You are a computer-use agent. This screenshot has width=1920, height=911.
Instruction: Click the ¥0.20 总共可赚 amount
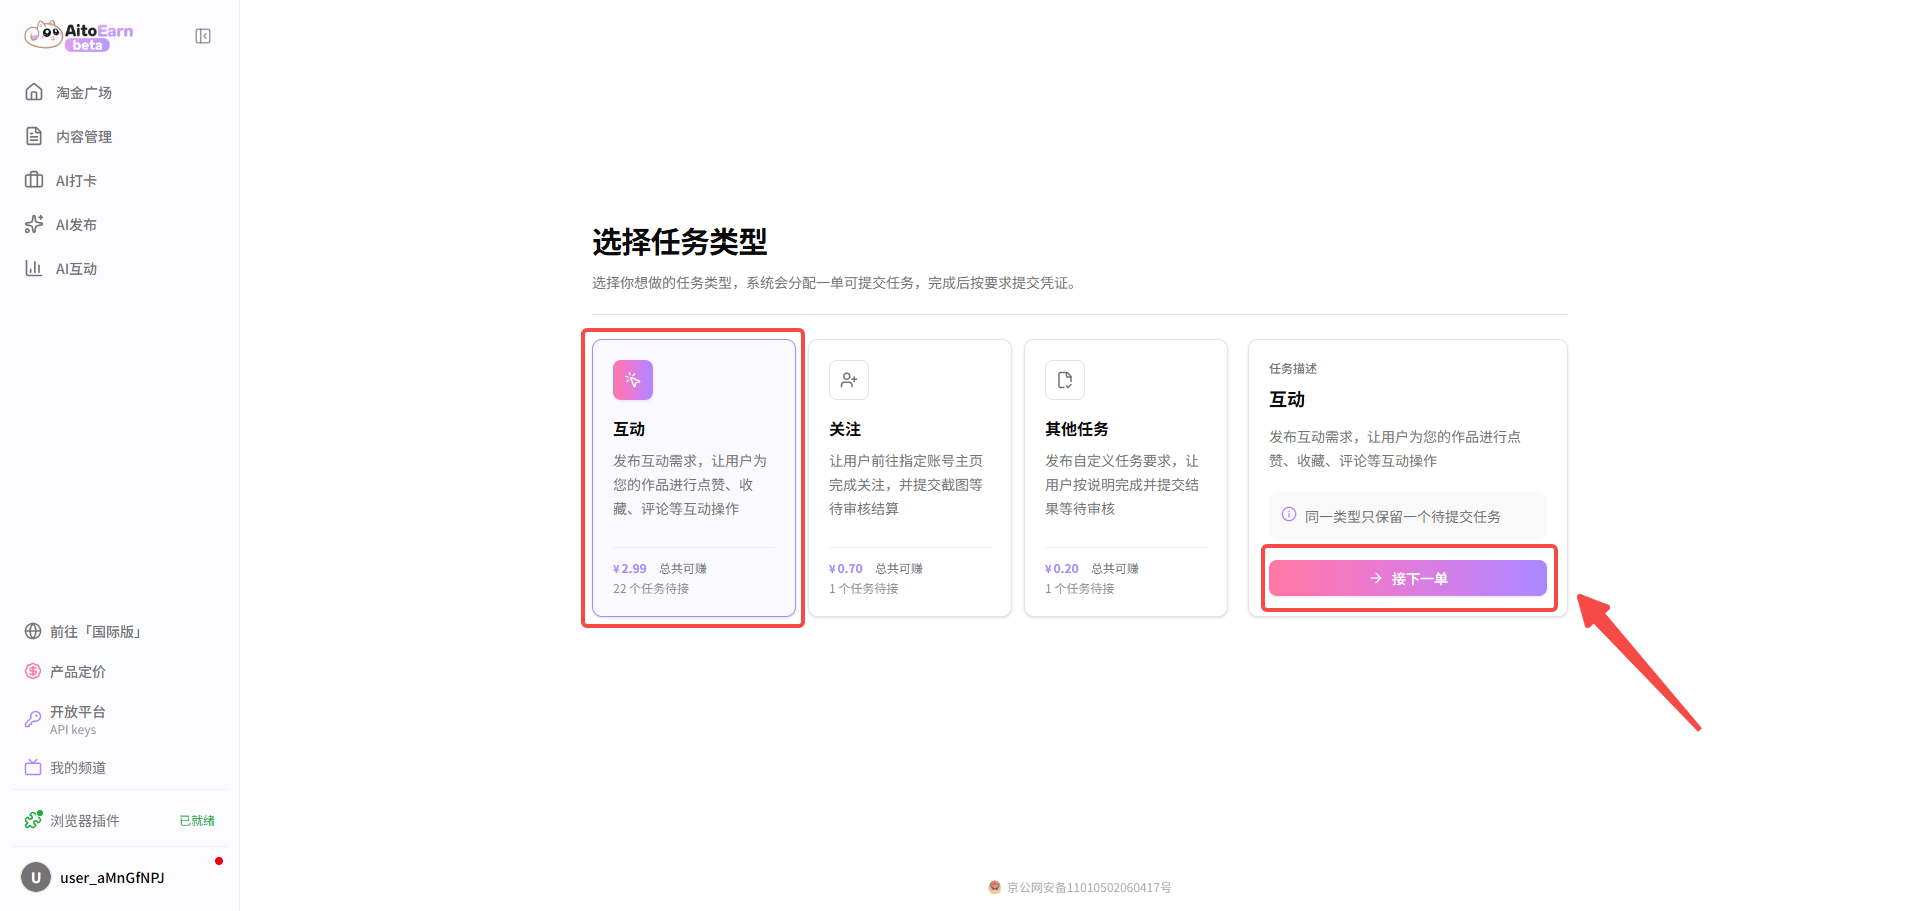pyautogui.click(x=1092, y=568)
